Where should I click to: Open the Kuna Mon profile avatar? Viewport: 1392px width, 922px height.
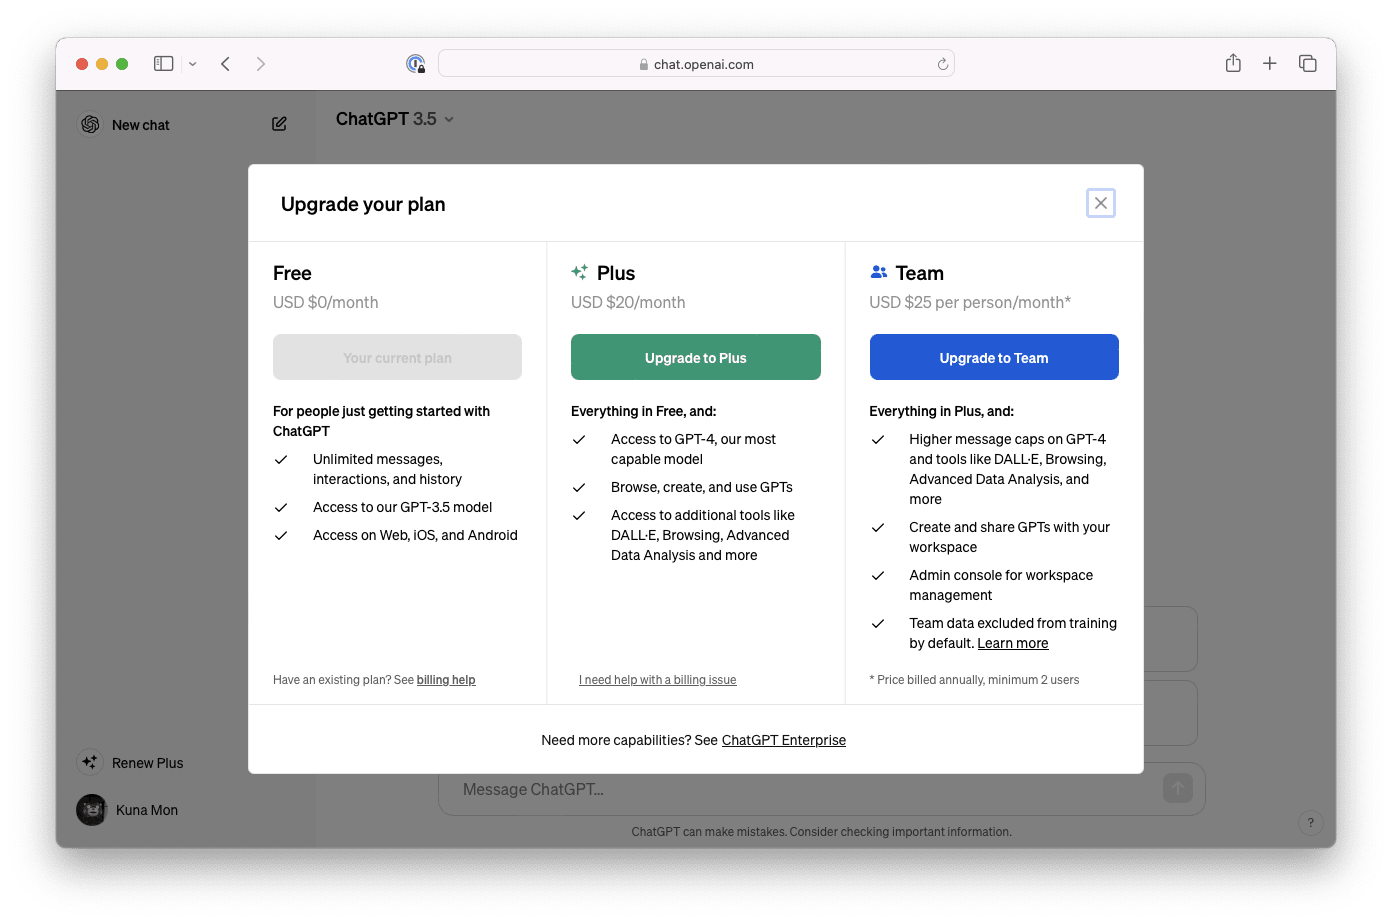[92, 810]
